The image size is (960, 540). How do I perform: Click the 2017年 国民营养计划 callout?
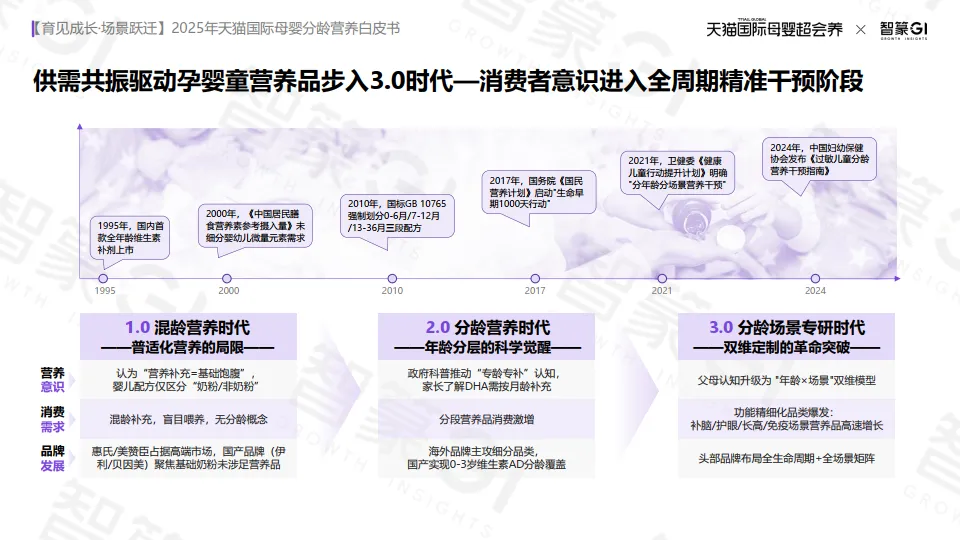539,192
